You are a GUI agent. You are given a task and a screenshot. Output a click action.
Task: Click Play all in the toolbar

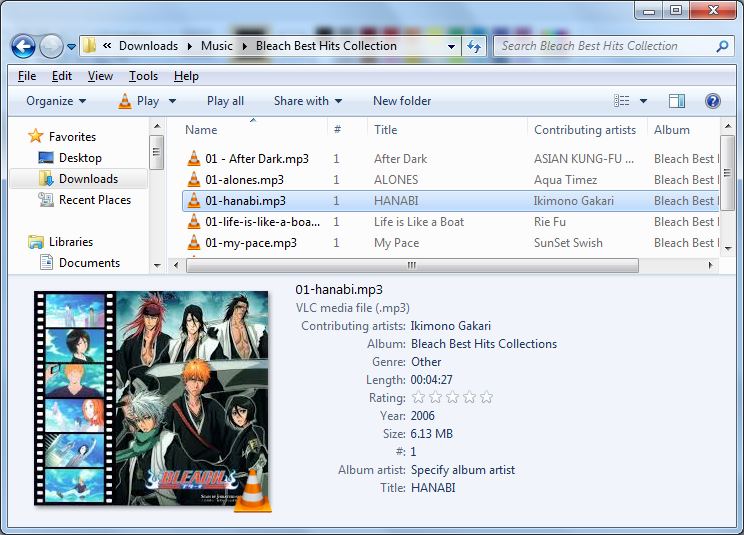point(225,101)
